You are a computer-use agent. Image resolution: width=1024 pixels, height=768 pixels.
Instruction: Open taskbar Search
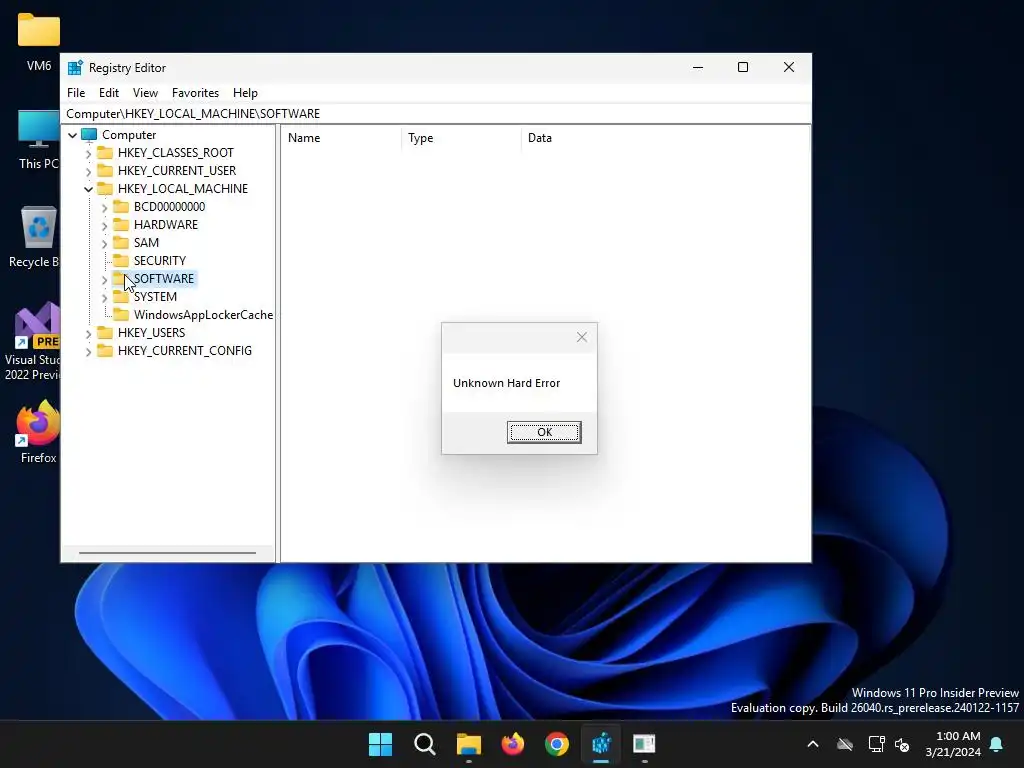coord(424,744)
